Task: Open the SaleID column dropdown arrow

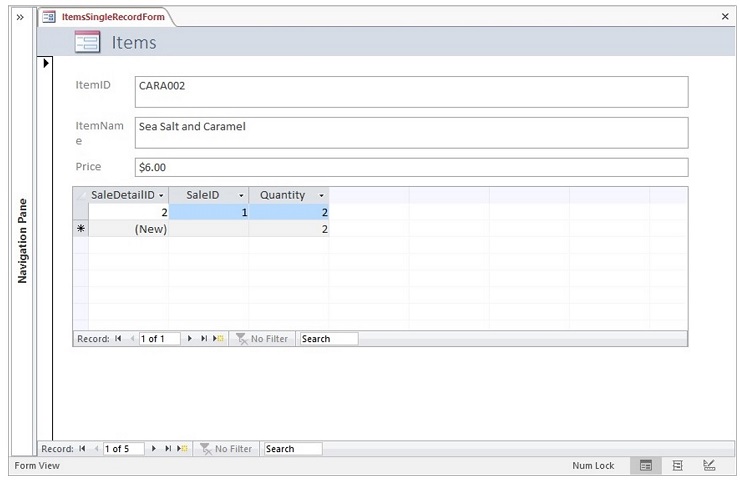Action: click(x=241, y=196)
